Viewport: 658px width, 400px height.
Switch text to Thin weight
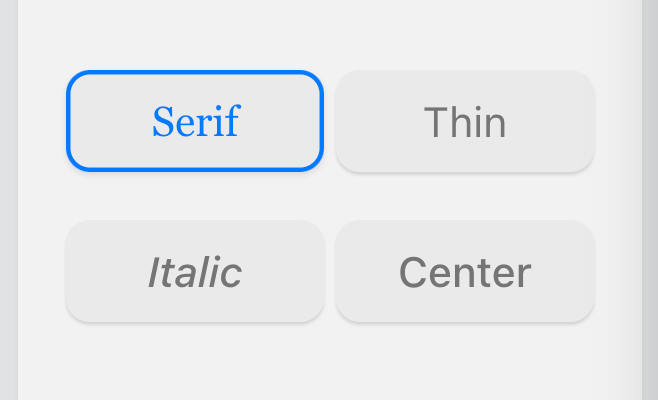(x=465, y=121)
